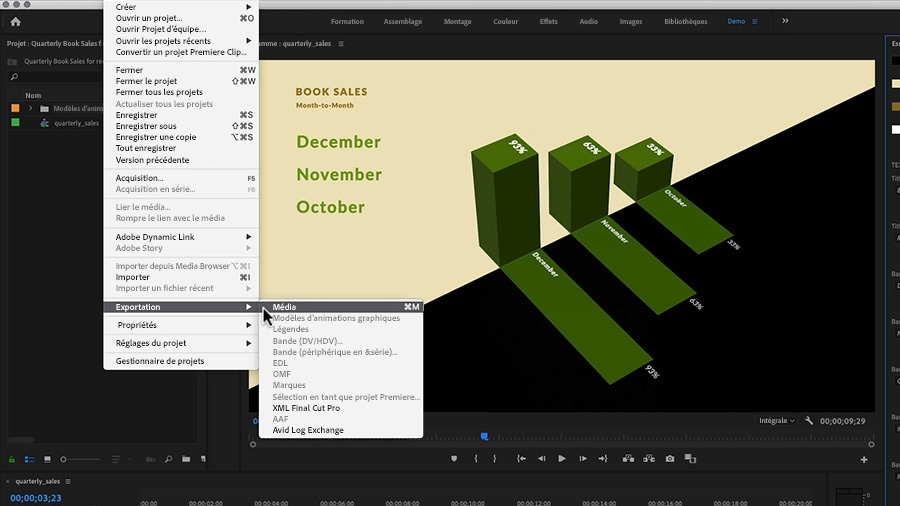Click the Automate to Sequence icon
900x506 pixels.
point(150,459)
